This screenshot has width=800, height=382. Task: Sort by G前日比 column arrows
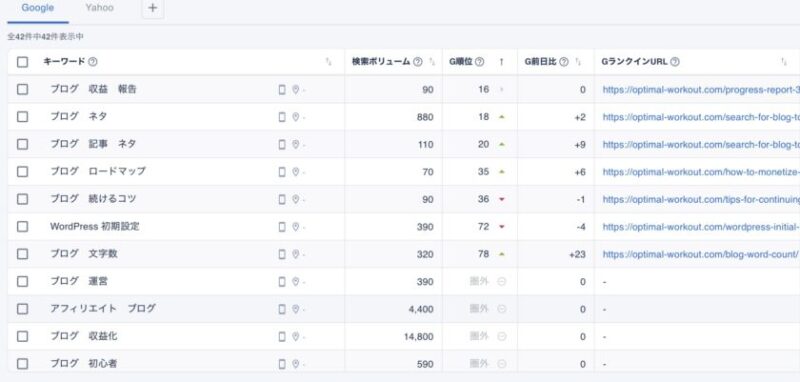578,62
